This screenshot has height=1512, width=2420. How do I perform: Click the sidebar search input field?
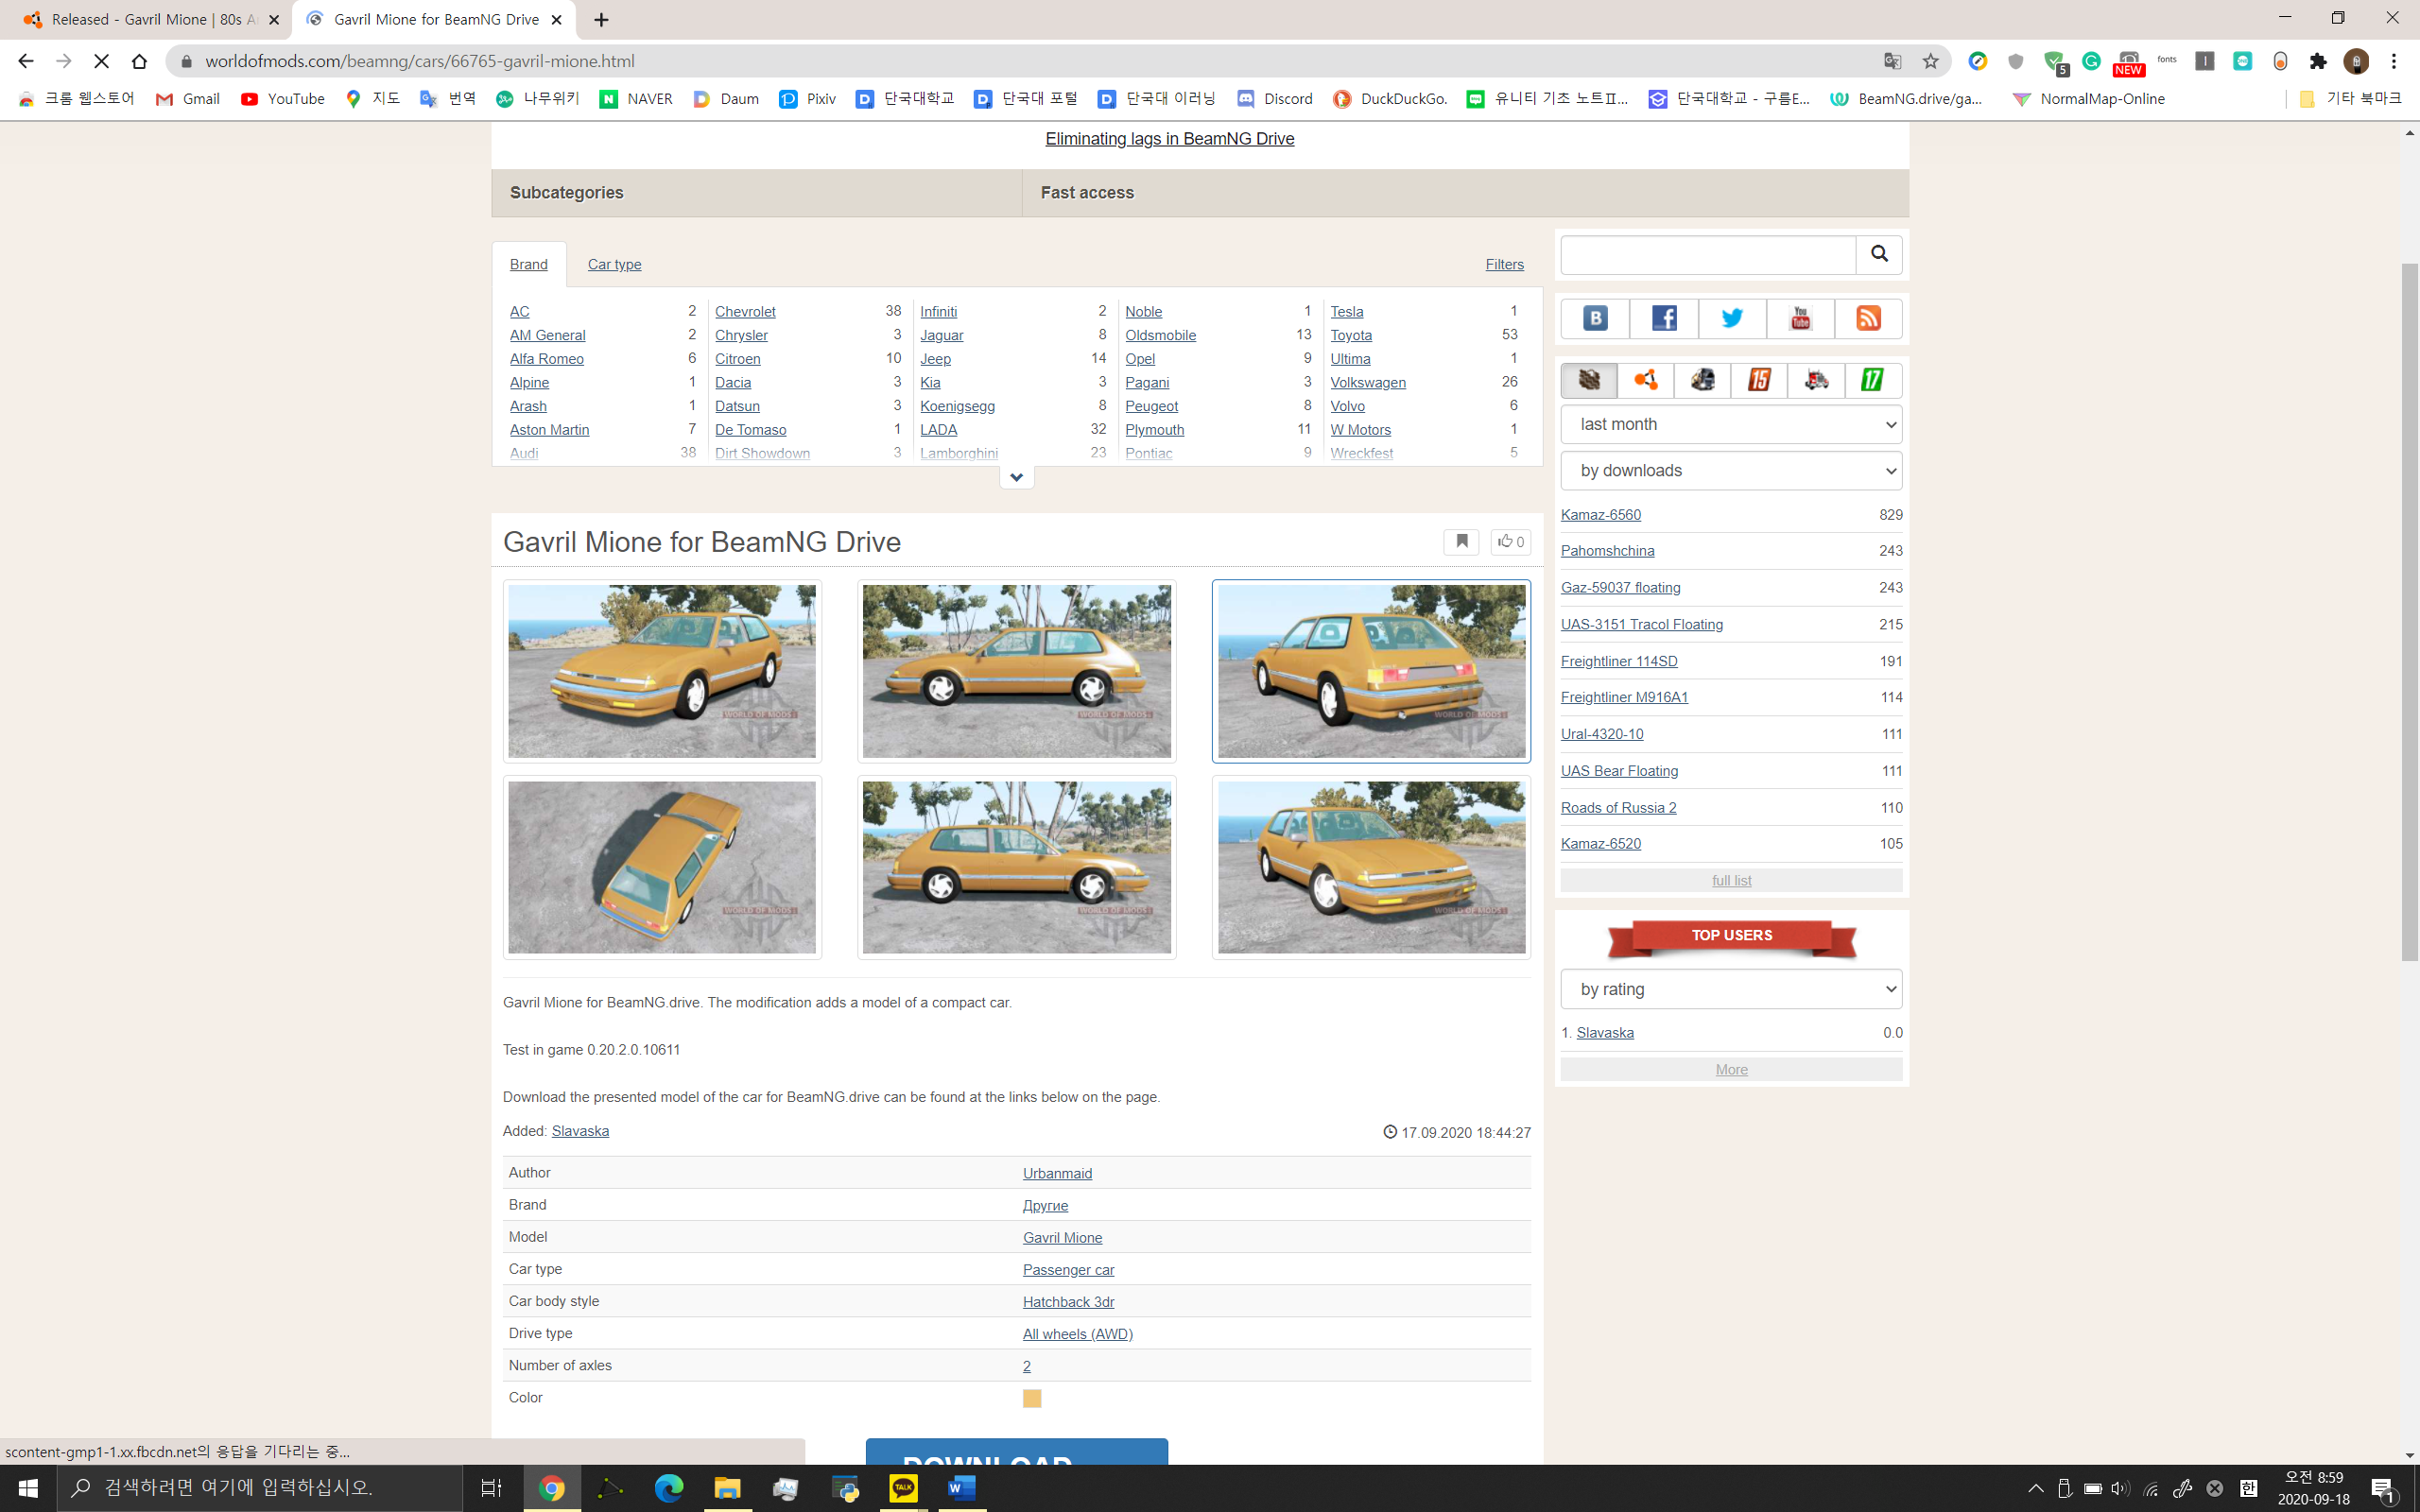coord(1708,254)
